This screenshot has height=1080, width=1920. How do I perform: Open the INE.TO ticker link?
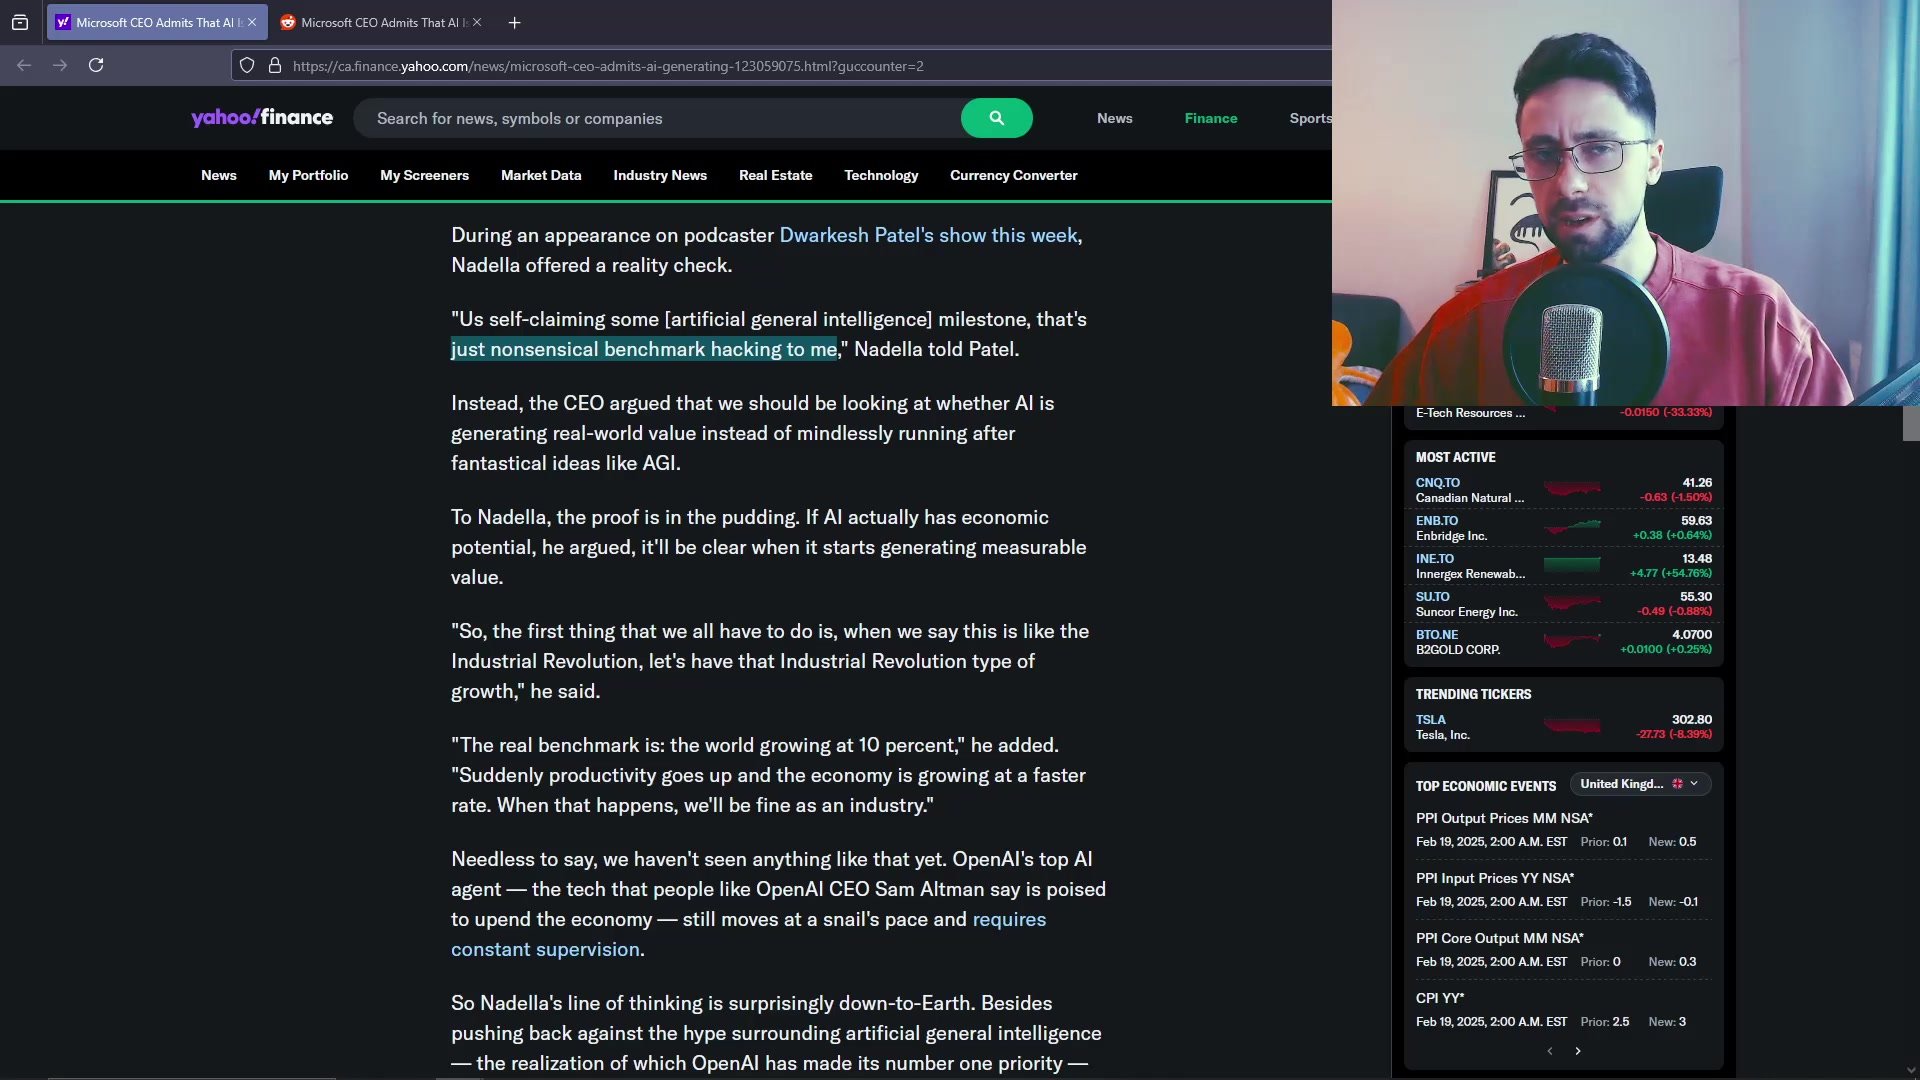[1434, 558]
